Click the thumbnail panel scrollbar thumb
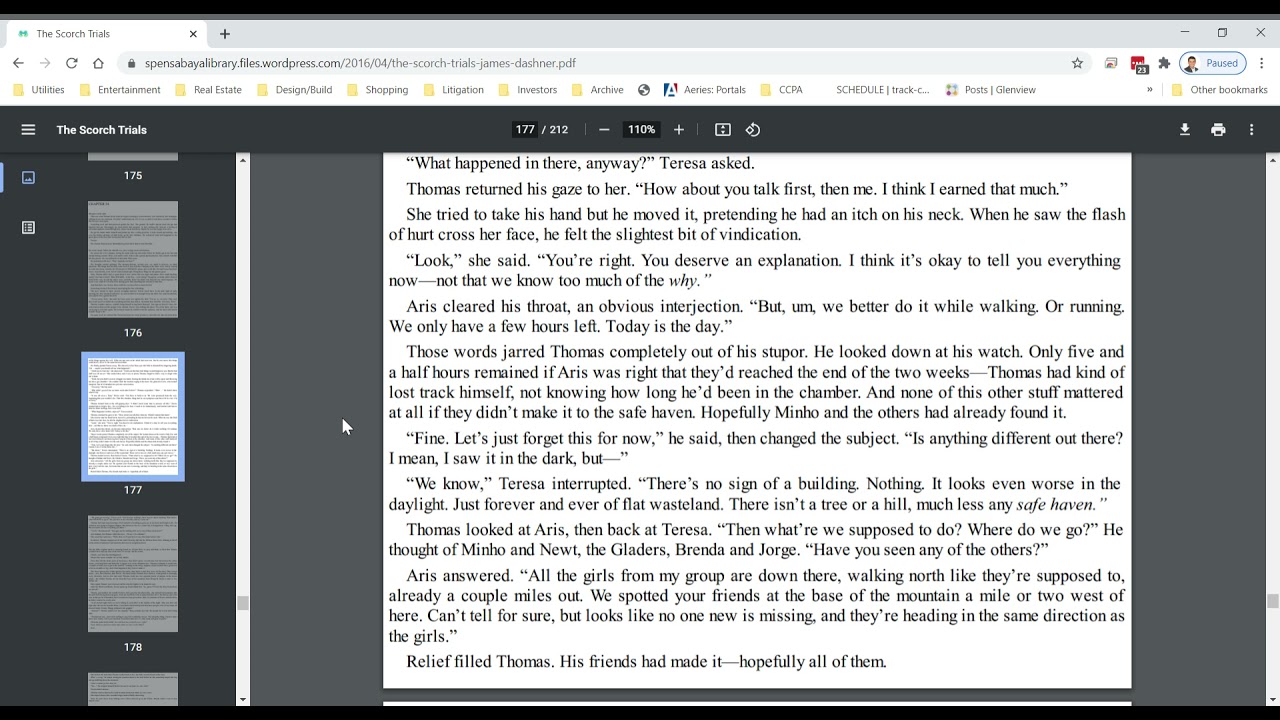 pos(242,603)
